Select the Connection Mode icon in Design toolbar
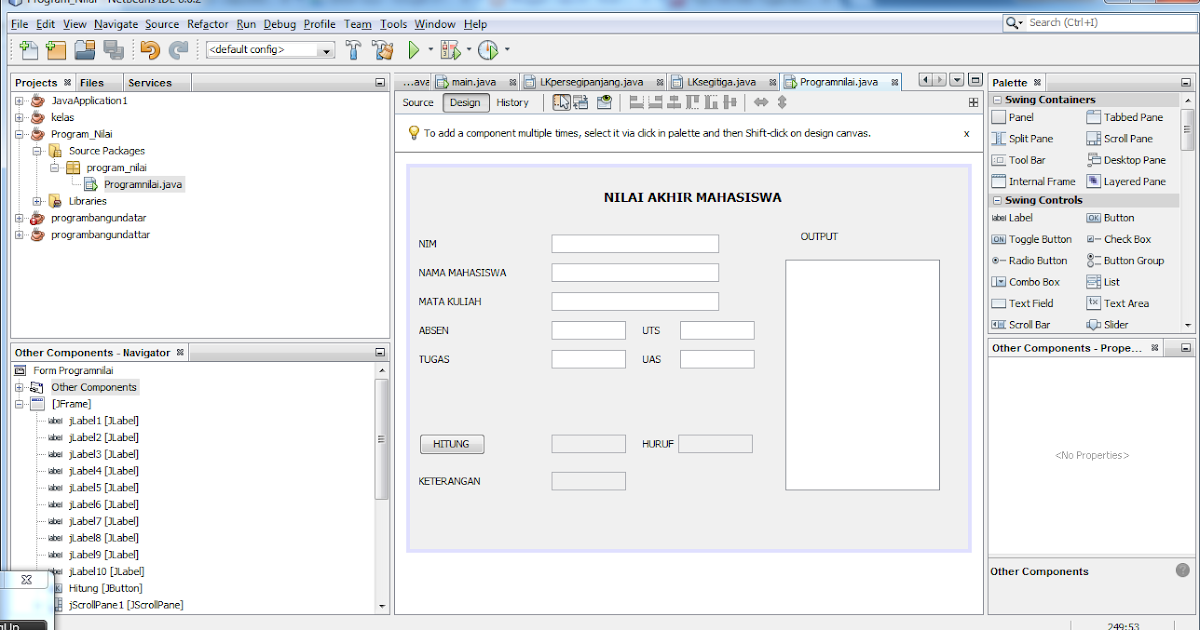Image resolution: width=1200 pixels, height=630 pixels. pyautogui.click(x=580, y=102)
